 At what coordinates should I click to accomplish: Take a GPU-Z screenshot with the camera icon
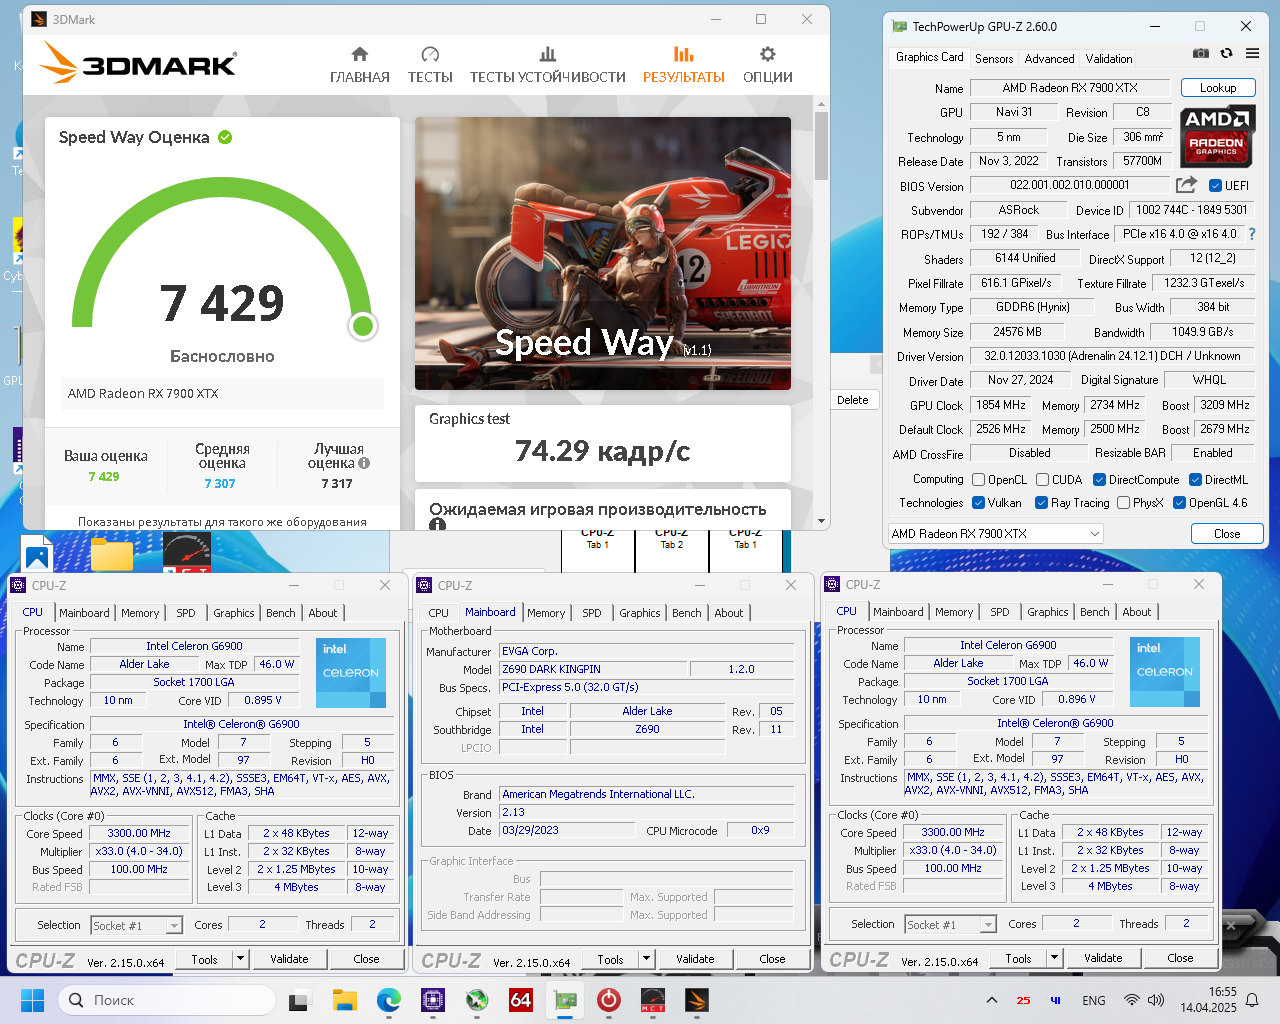(1201, 53)
